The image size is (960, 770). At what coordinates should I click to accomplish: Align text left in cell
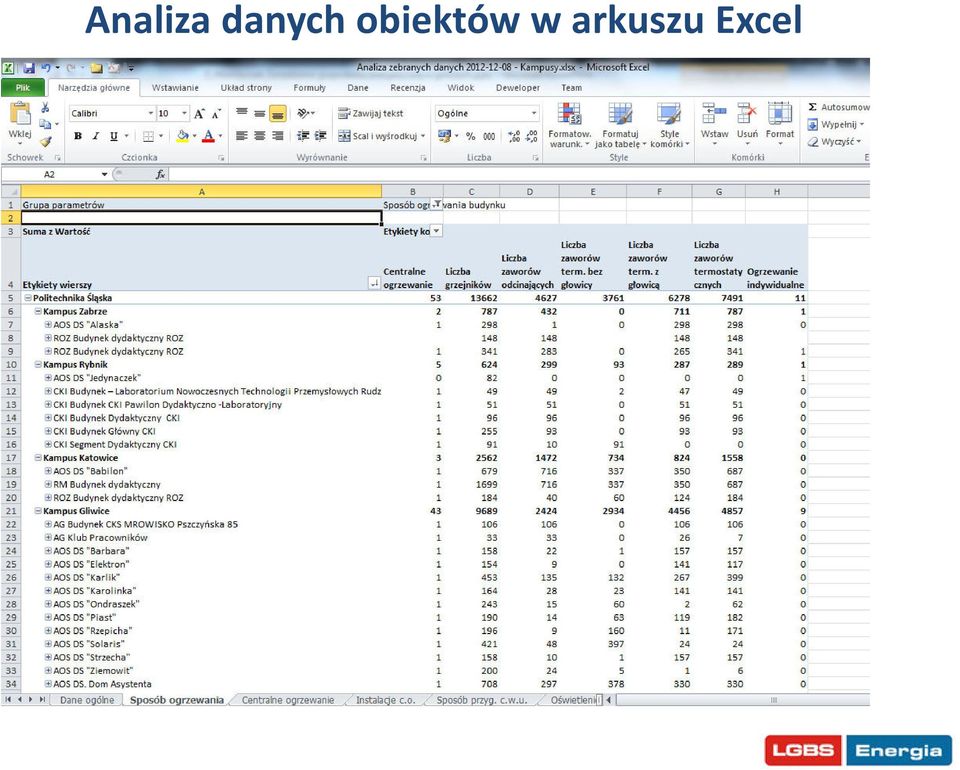pyautogui.click(x=242, y=136)
